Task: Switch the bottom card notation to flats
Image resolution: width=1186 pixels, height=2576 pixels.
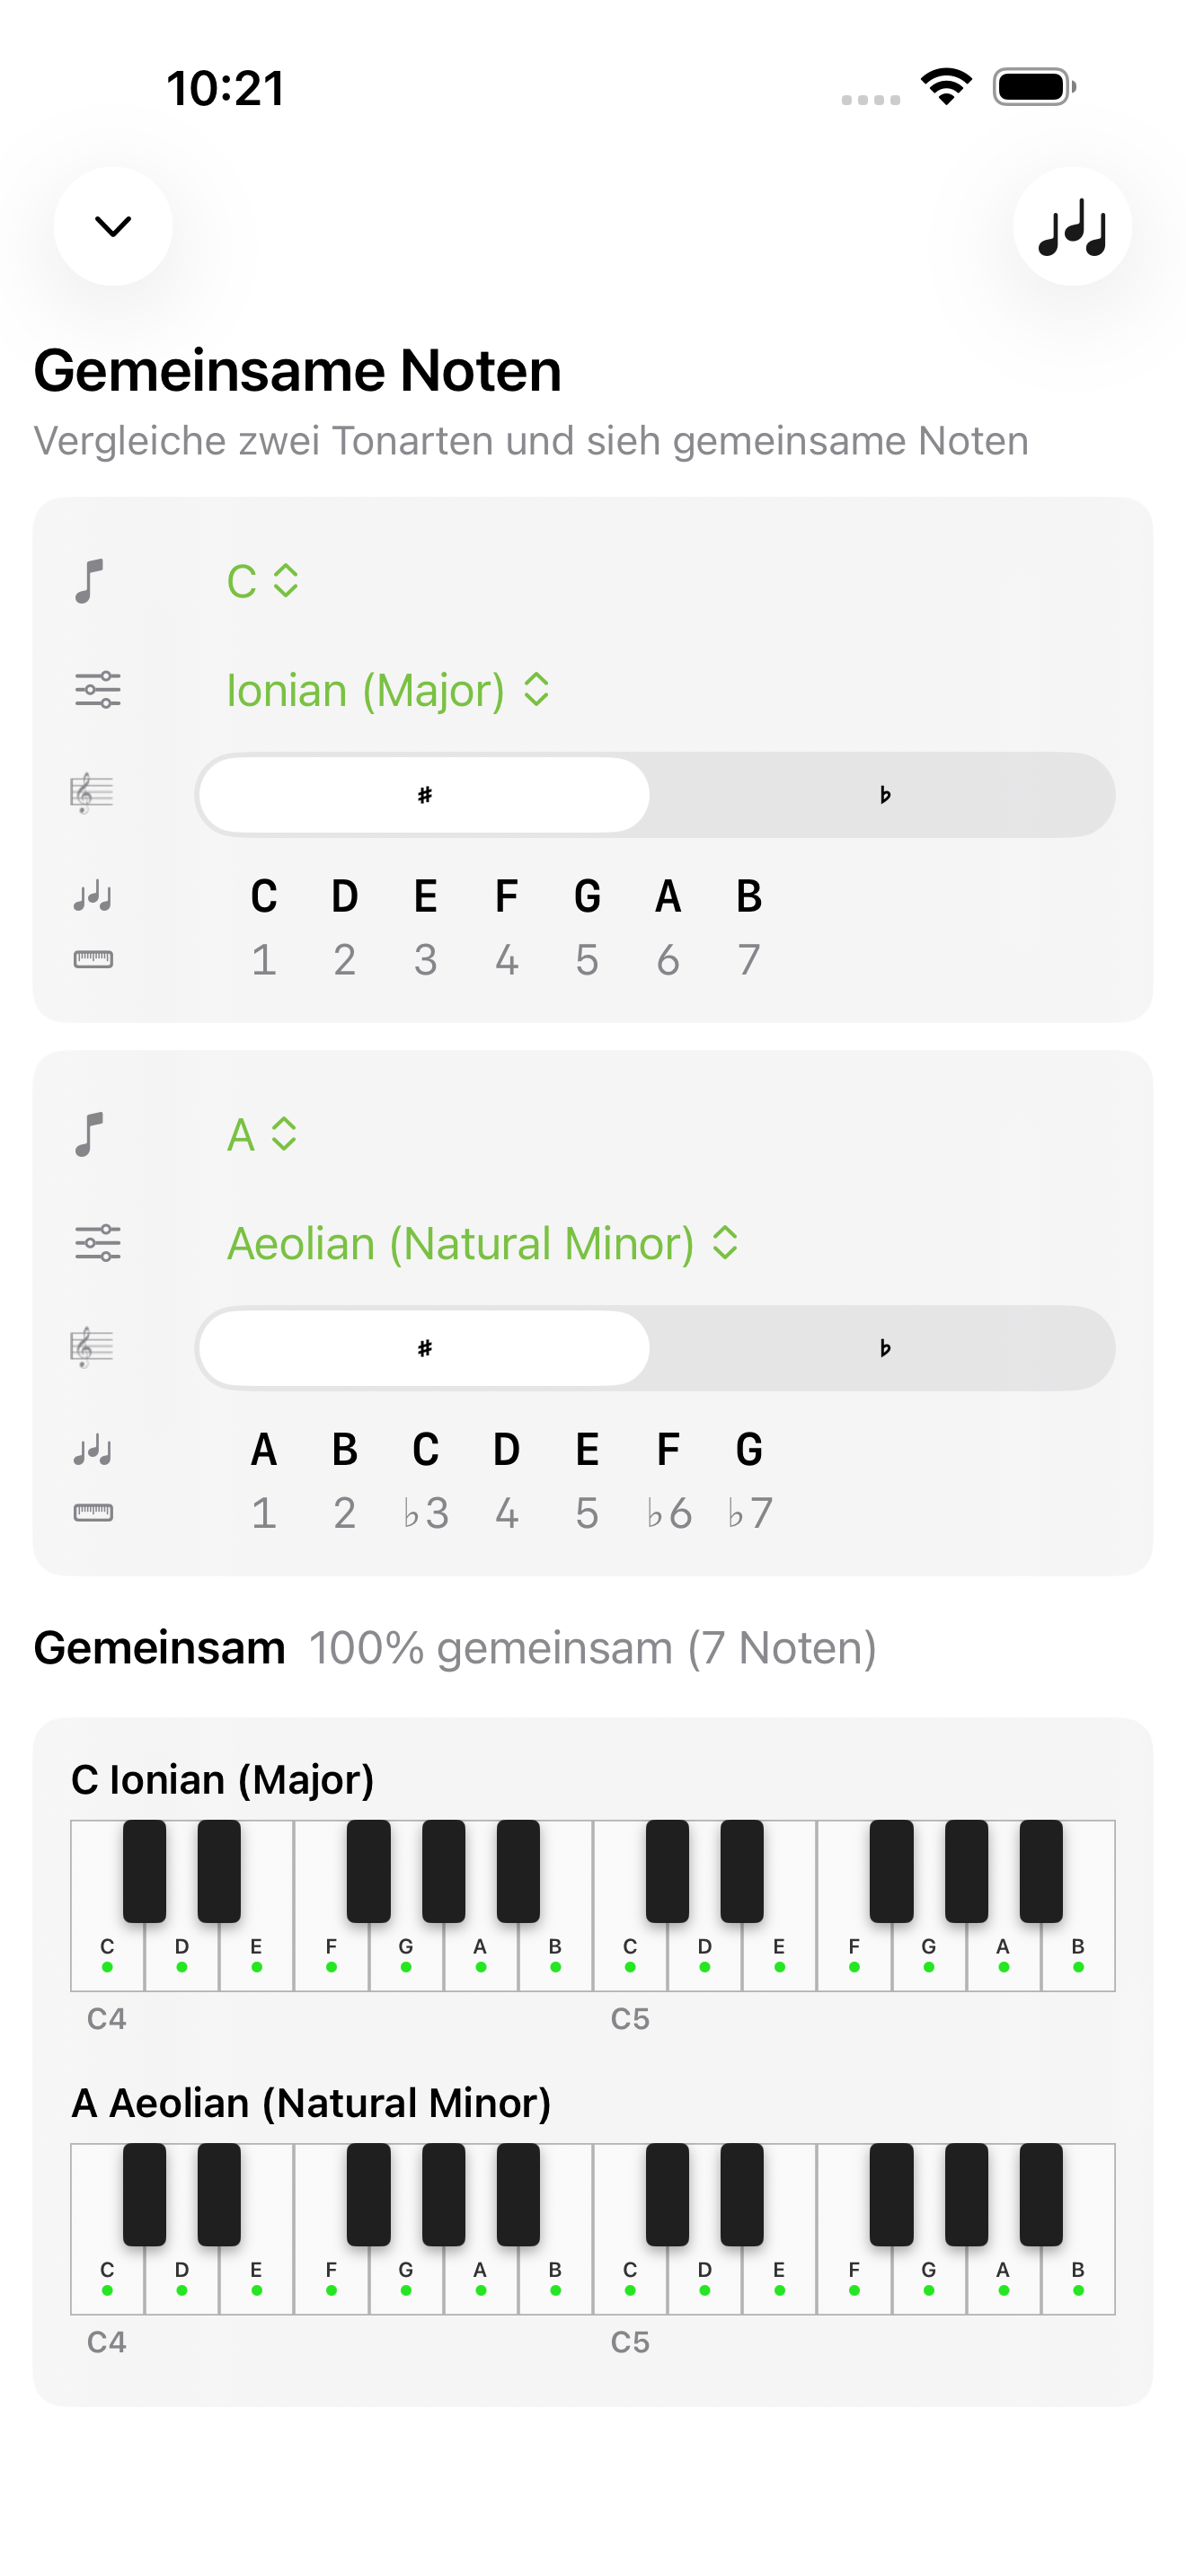Action: pyautogui.click(x=884, y=1347)
